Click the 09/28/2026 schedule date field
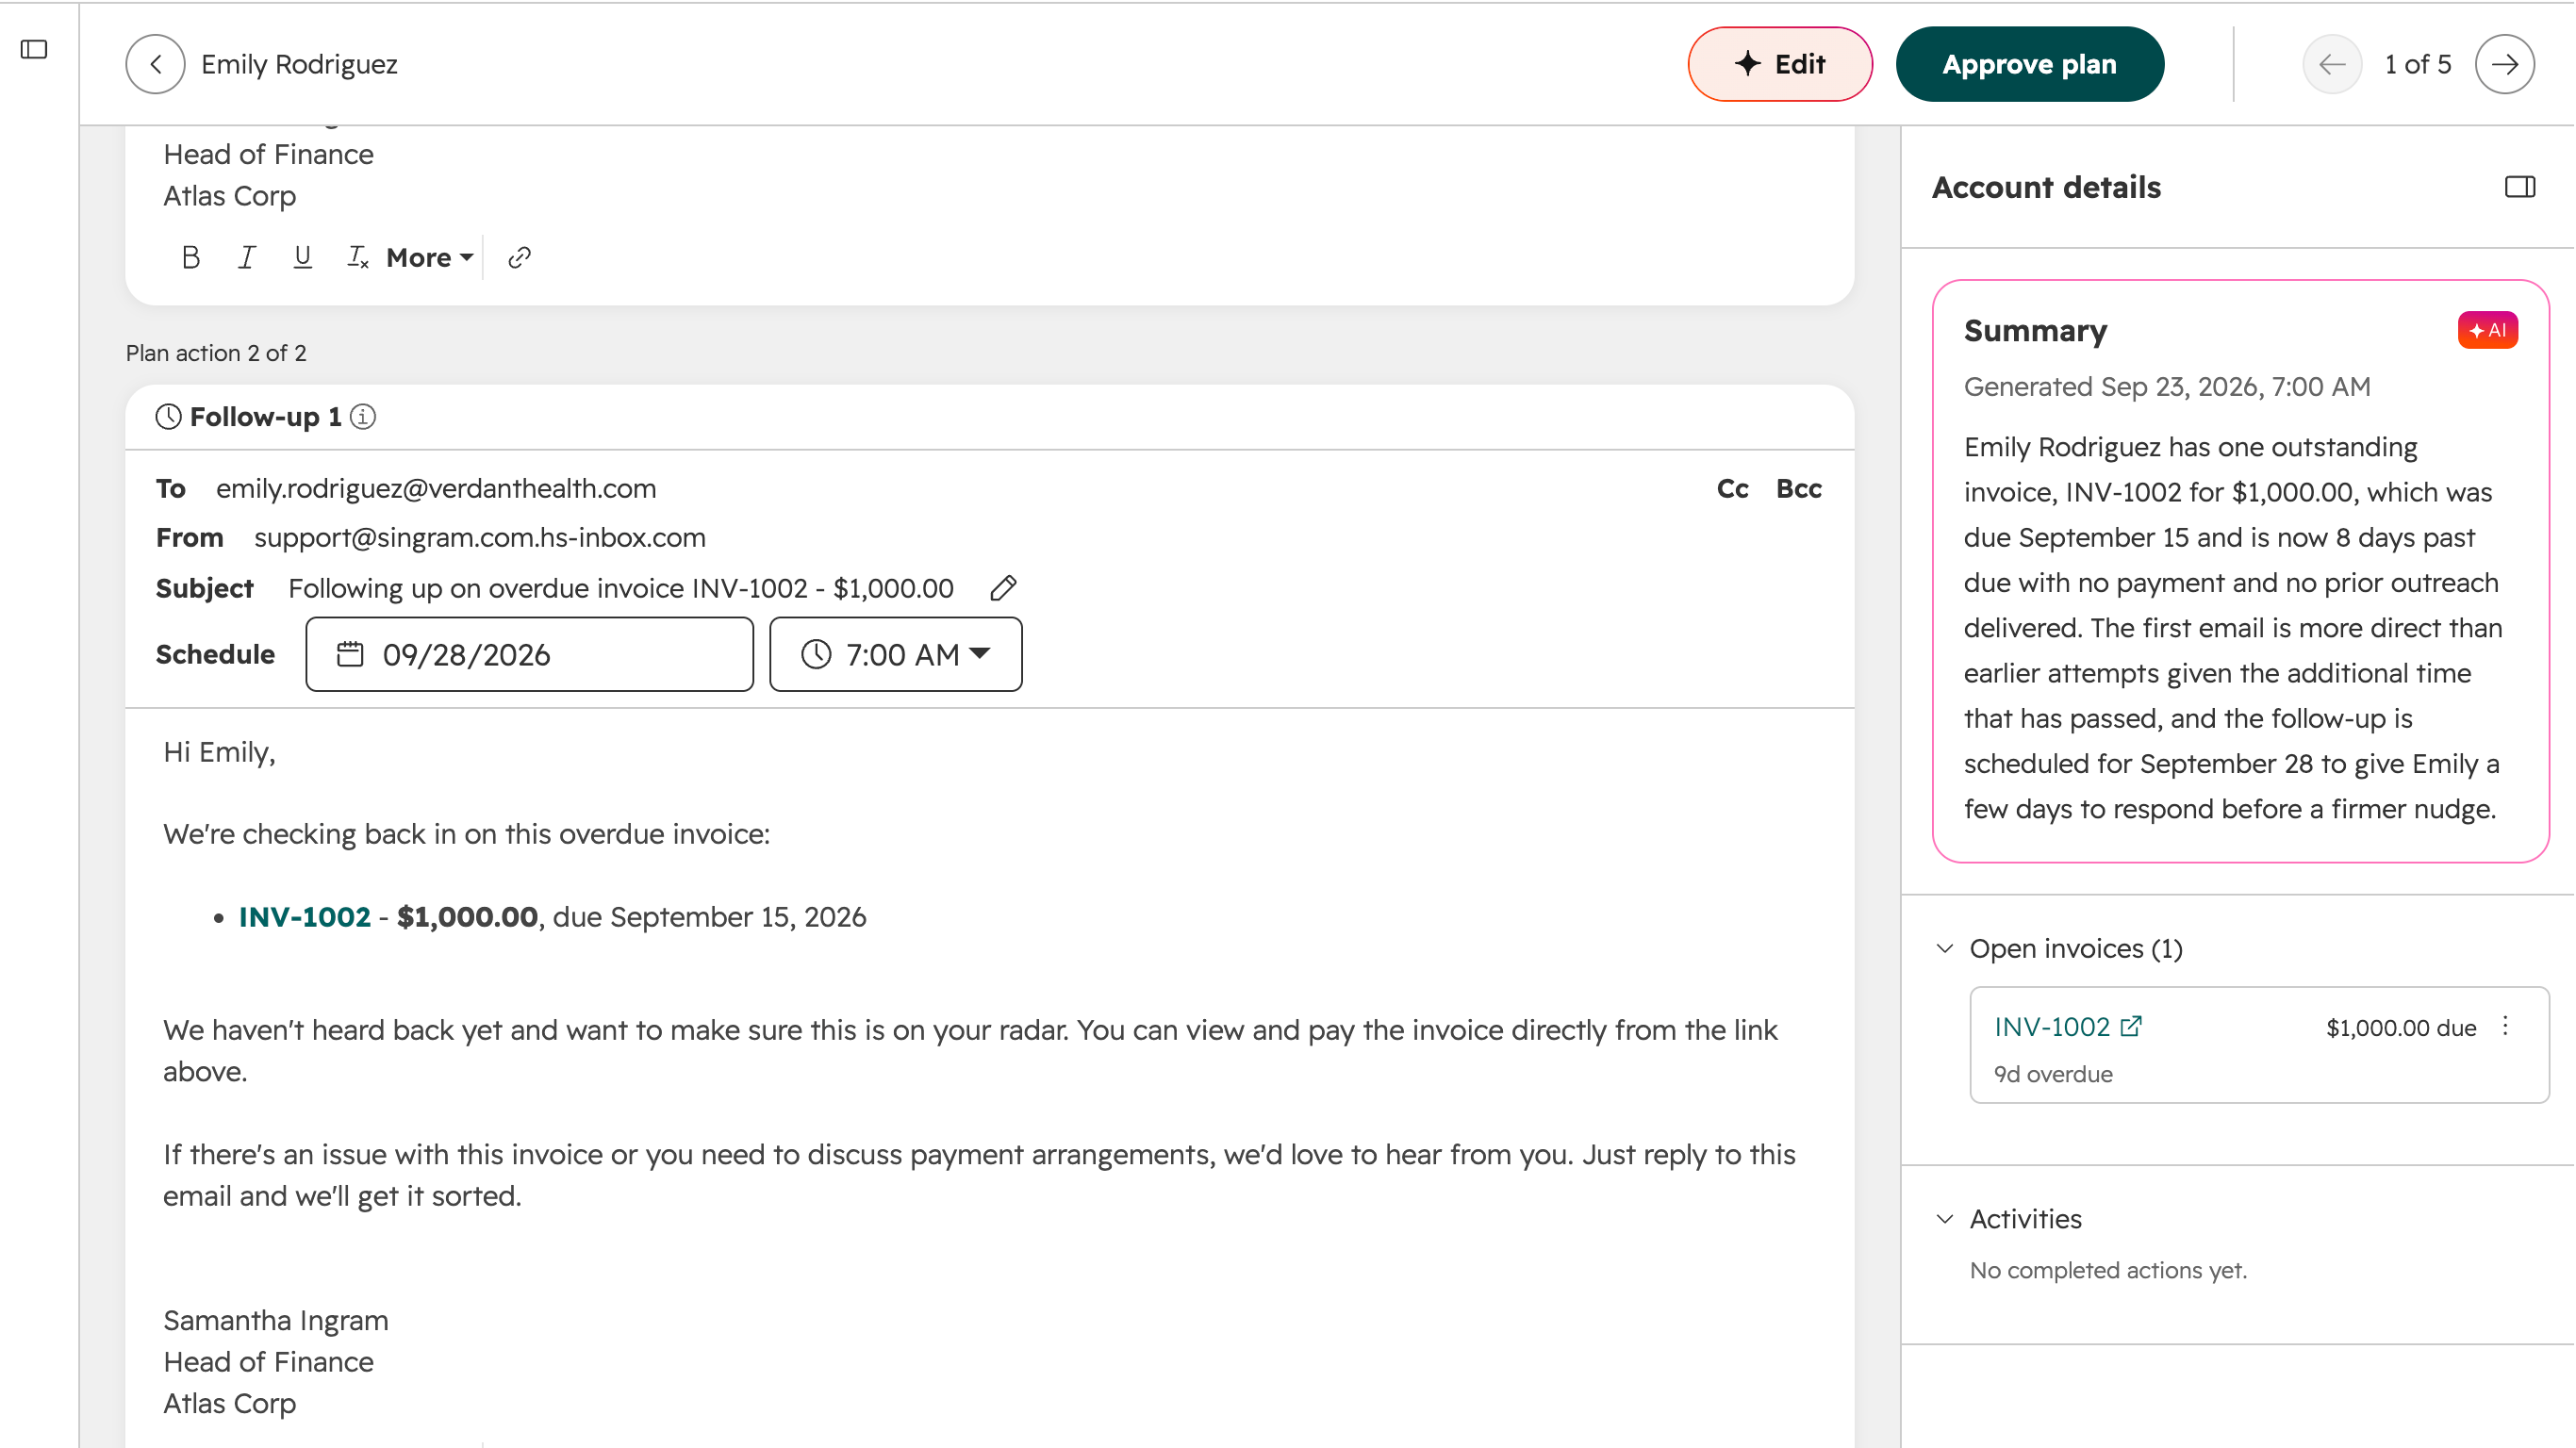 click(530, 654)
